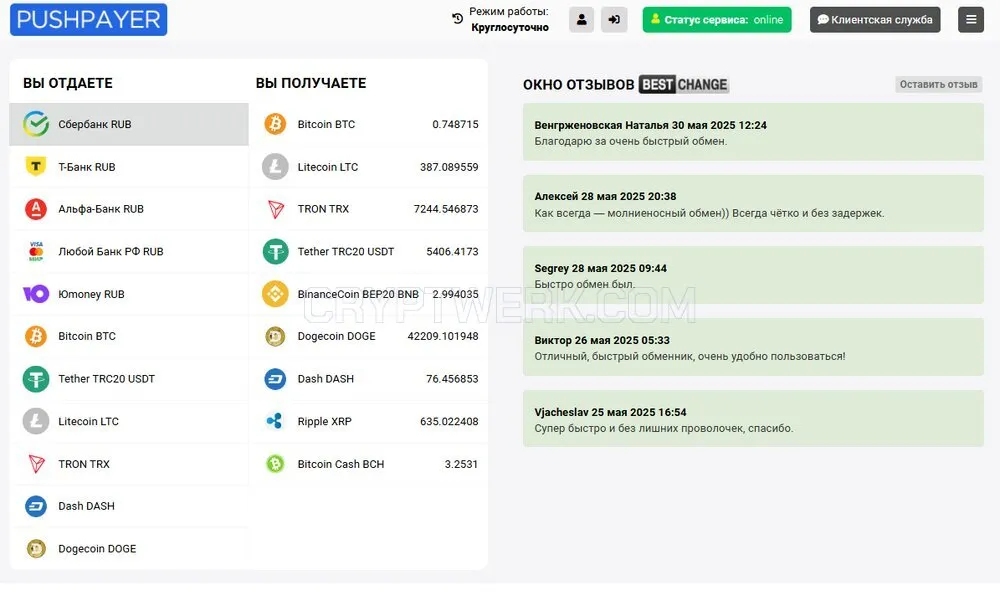Click the sign-in arrow icon button

(x=614, y=20)
